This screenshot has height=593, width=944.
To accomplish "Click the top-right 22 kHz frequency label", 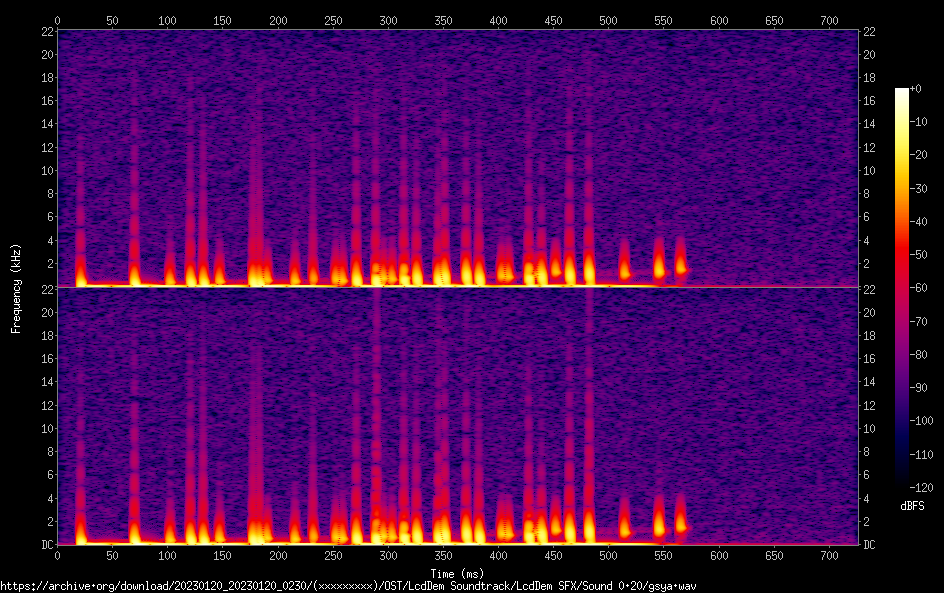I will (x=870, y=32).
